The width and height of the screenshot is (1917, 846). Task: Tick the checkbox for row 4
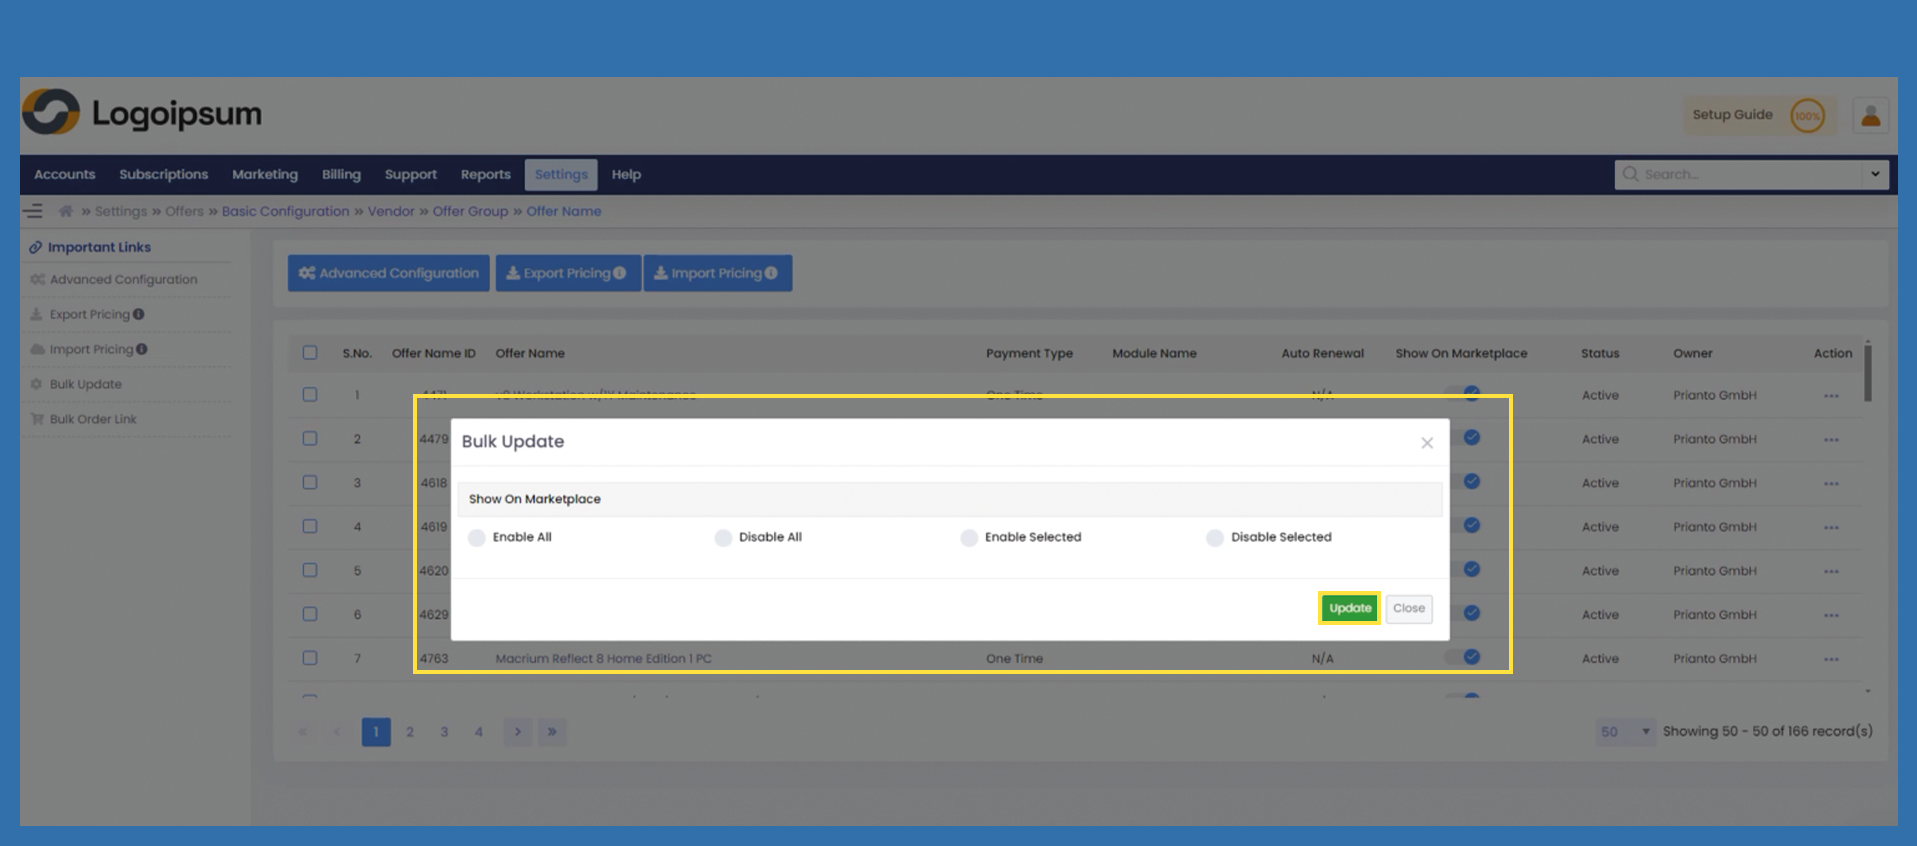click(310, 527)
